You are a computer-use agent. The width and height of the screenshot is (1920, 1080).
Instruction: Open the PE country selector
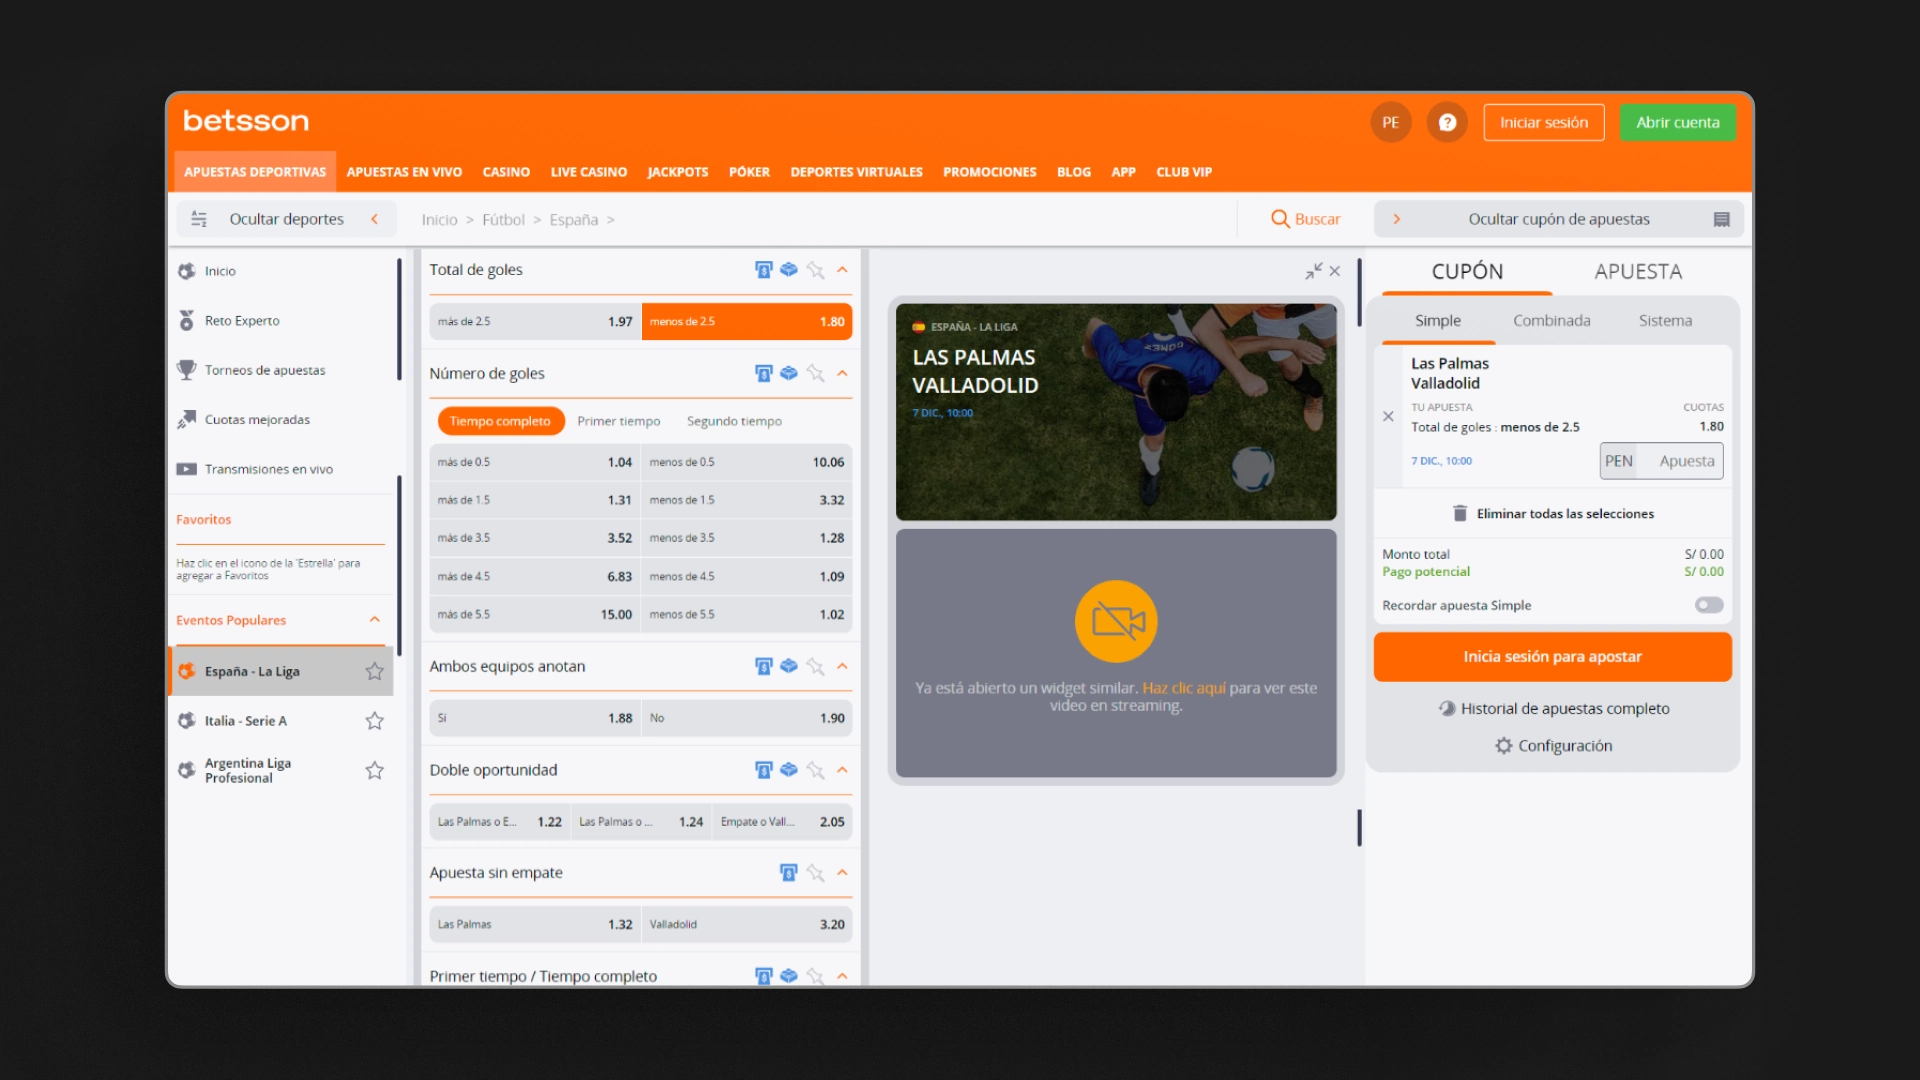click(x=1390, y=122)
